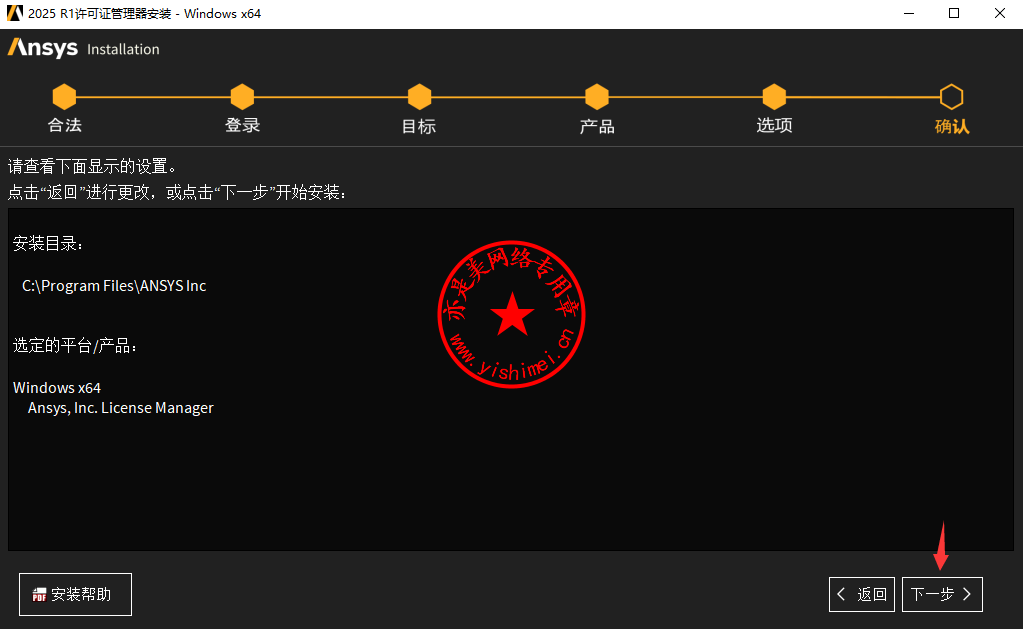The width and height of the screenshot is (1023, 629).
Task: Open 安装帮助 installation help PDF
Action: coord(76,594)
